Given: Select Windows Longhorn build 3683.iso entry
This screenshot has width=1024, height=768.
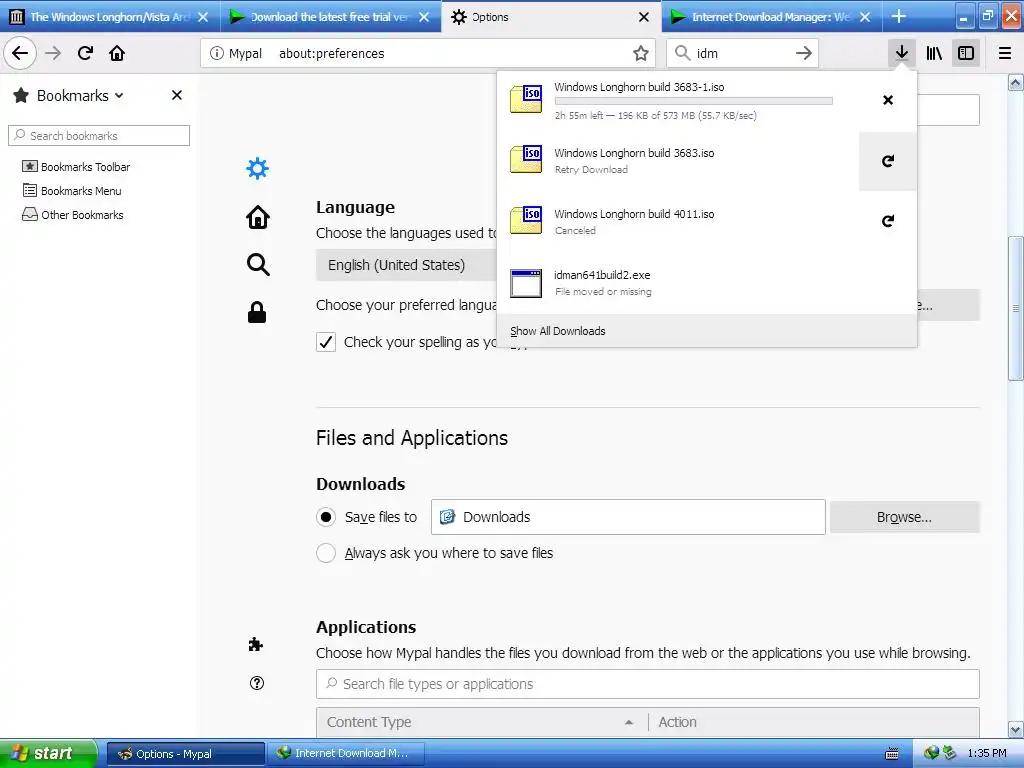Looking at the screenshot, I should pyautogui.click(x=678, y=161).
